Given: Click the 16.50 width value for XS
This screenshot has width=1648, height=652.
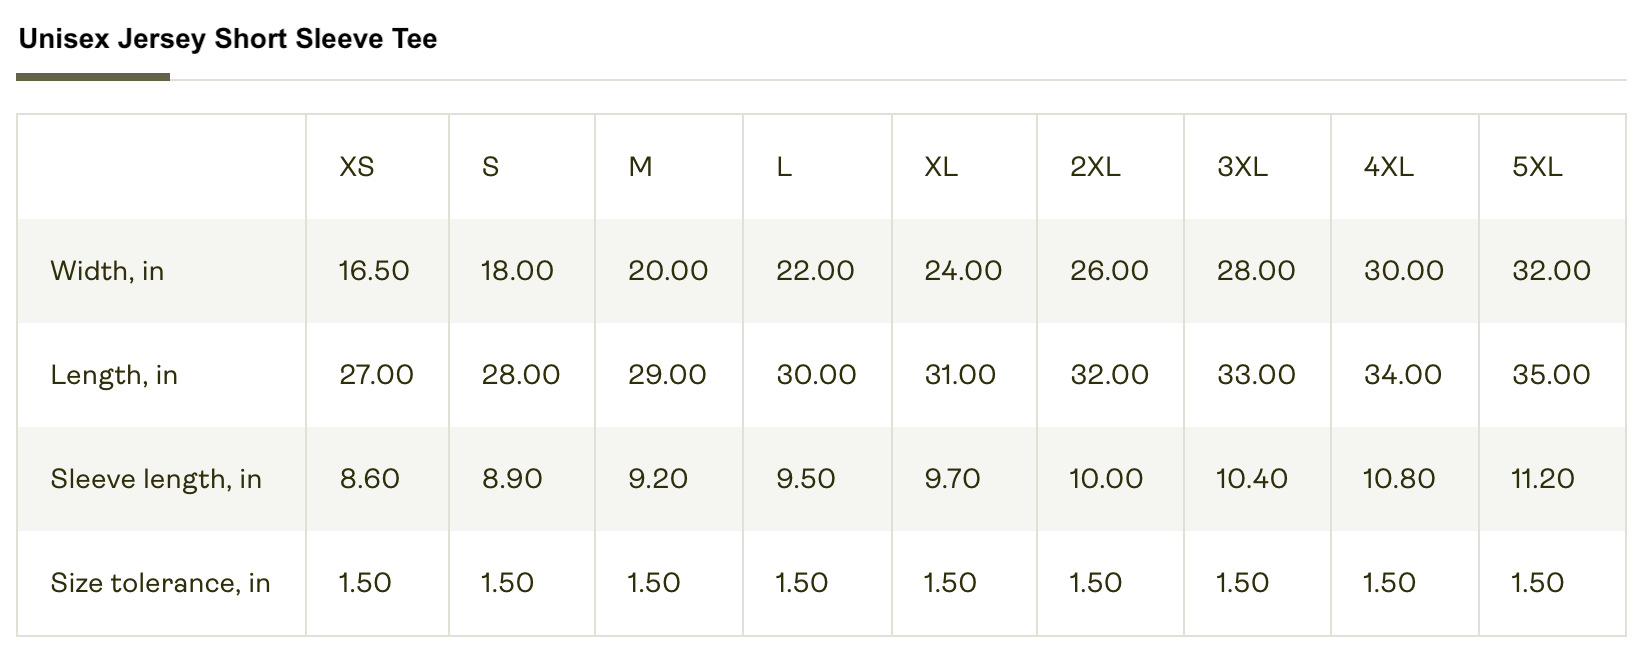Looking at the screenshot, I should (374, 271).
